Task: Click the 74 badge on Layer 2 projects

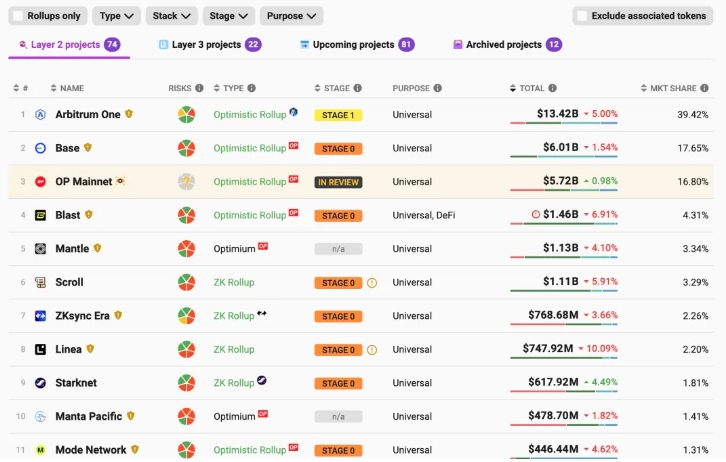Action: (x=112, y=45)
